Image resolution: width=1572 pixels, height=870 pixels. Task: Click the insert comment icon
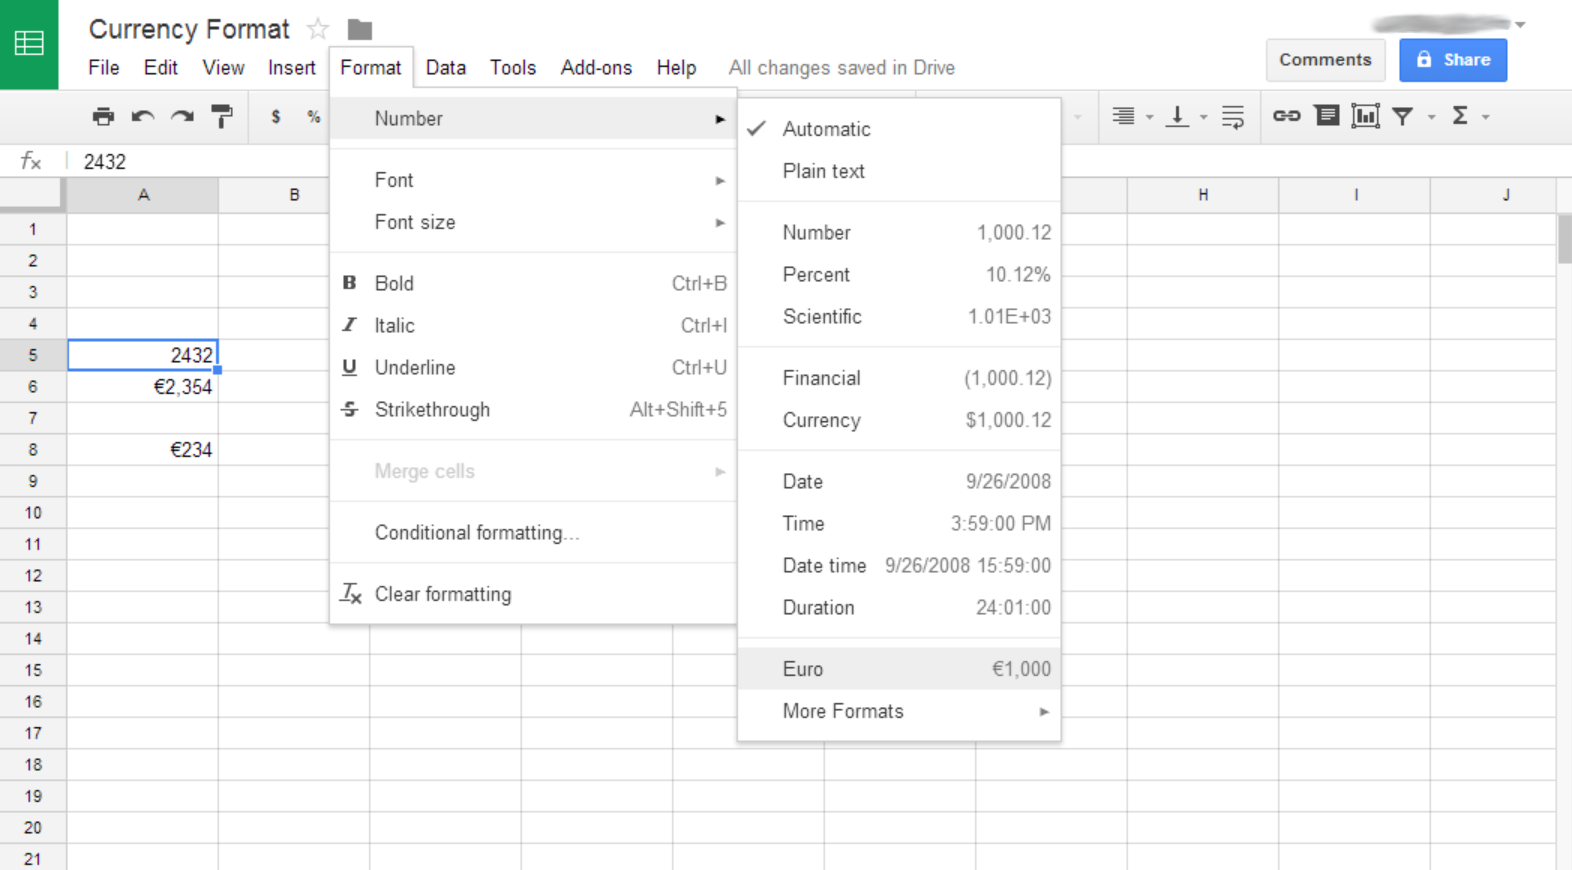pyautogui.click(x=1326, y=117)
